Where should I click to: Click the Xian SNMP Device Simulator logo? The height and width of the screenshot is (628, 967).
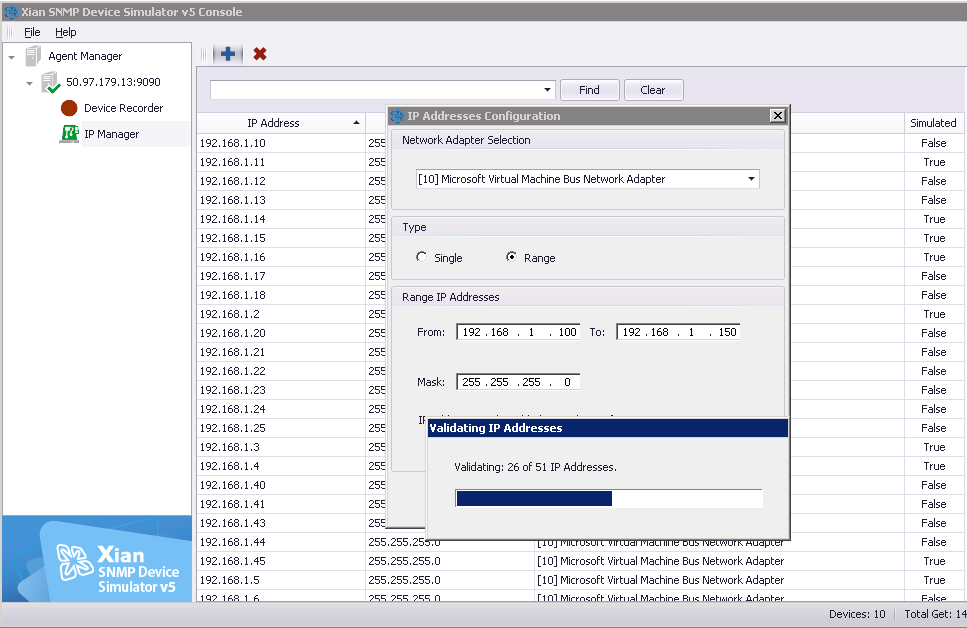click(97, 559)
